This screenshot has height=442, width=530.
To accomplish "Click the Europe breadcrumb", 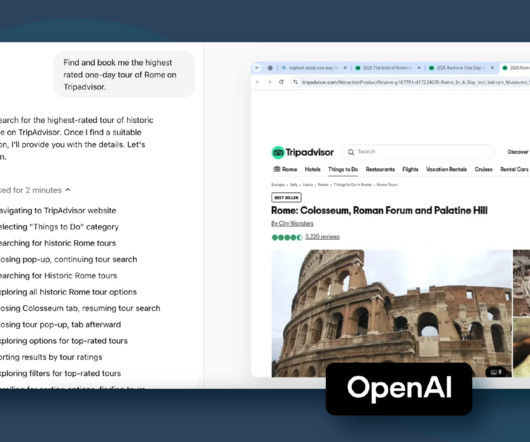I will 278,185.
